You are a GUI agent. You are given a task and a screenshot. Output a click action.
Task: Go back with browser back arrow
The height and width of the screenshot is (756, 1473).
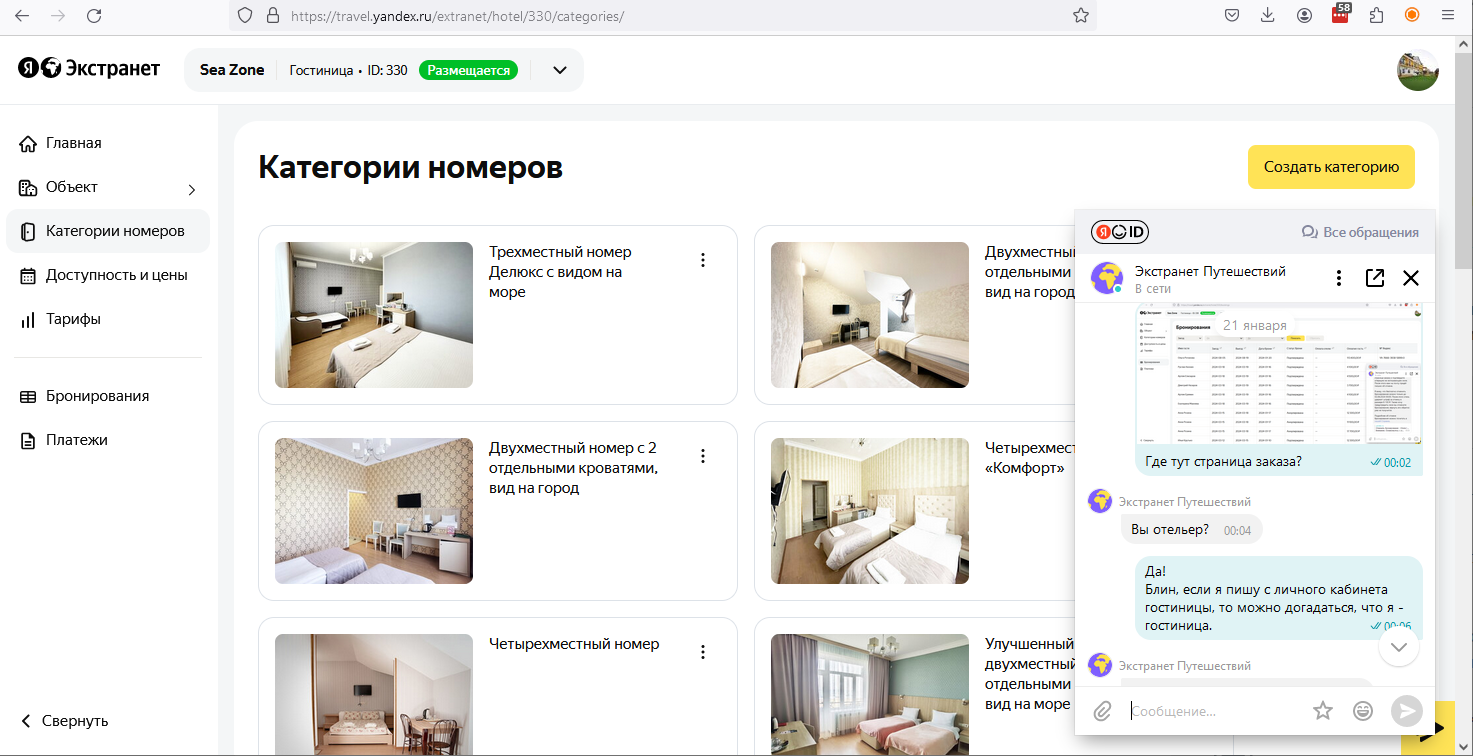pyautogui.click(x=22, y=16)
